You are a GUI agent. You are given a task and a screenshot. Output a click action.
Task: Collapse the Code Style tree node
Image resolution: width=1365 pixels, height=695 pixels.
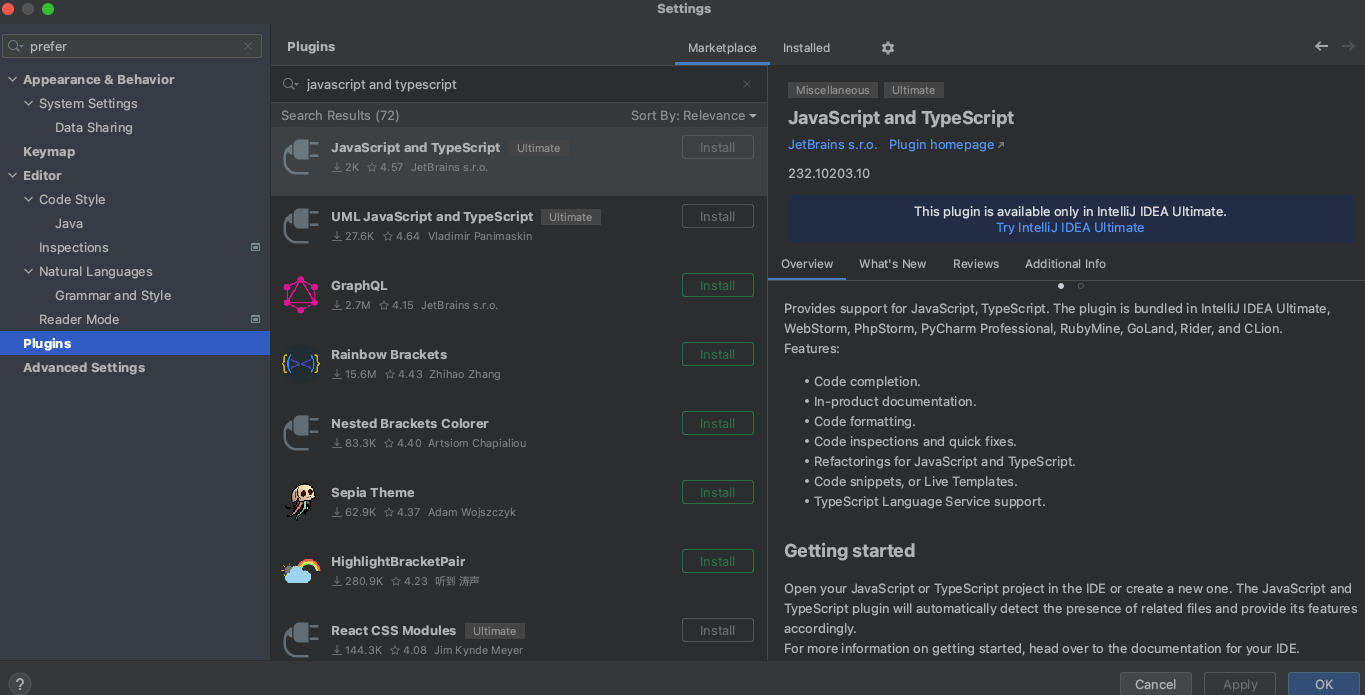tap(28, 199)
